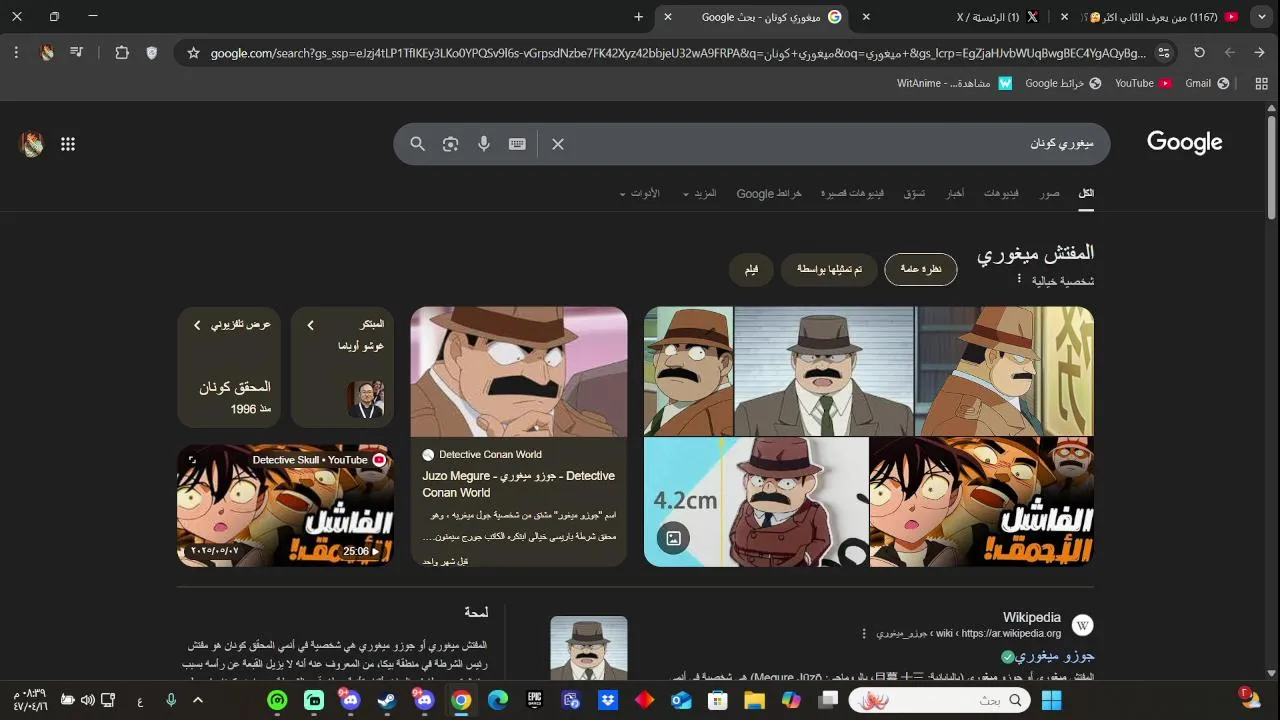Click the magnifier search icon in Google search box
Screen dimensions: 1280x720
pyautogui.click(x=418, y=144)
